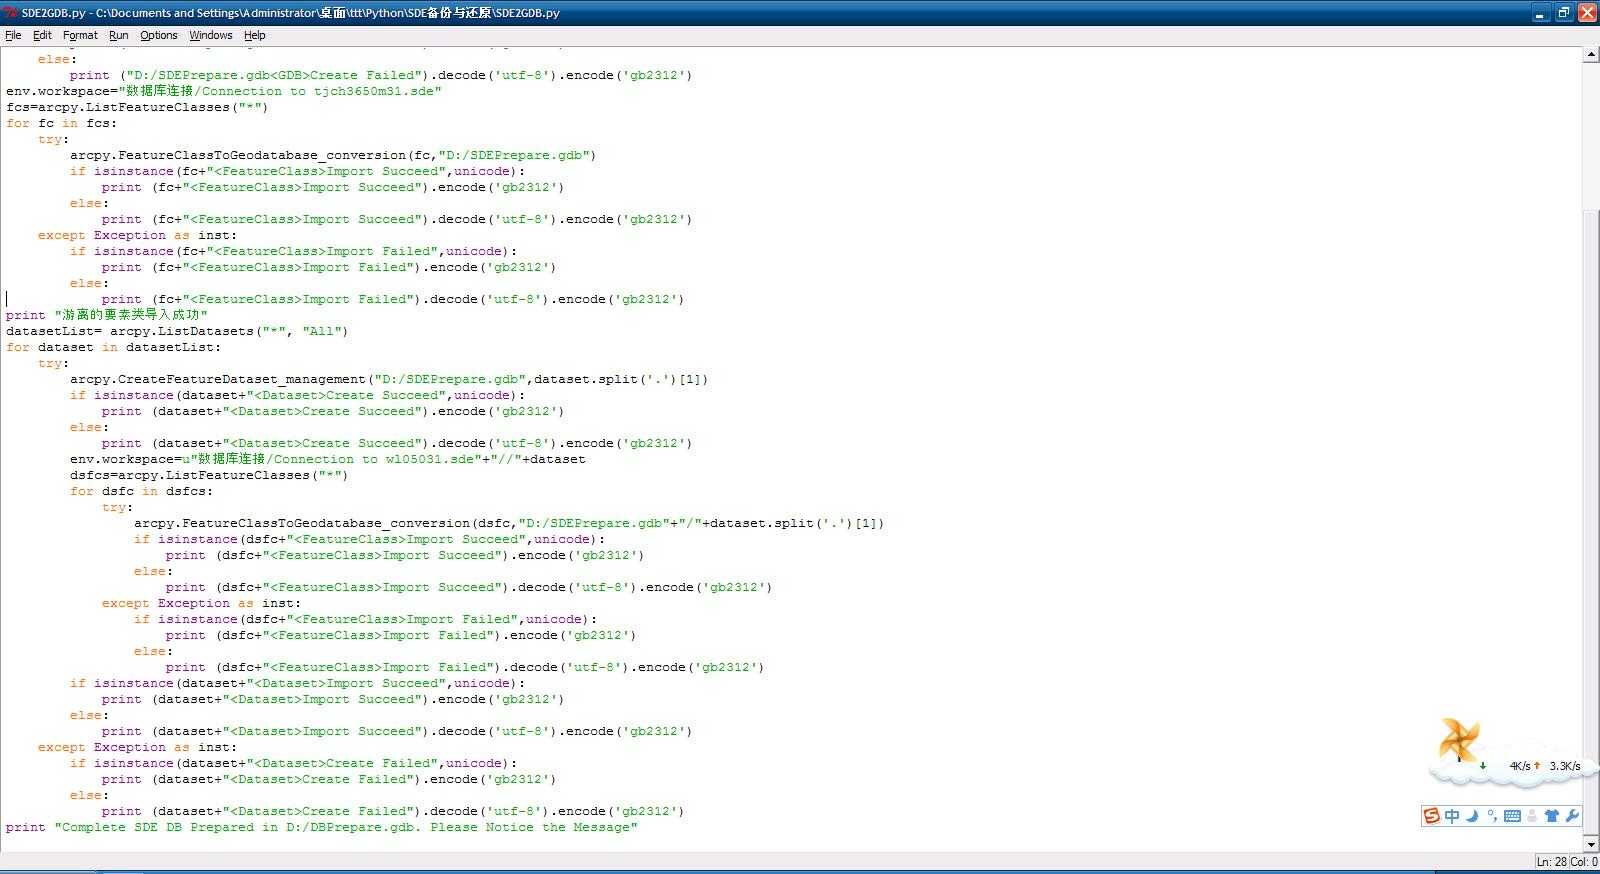Click the 'GDB>Create Failed' print line
1600x874 pixels.
381,75
